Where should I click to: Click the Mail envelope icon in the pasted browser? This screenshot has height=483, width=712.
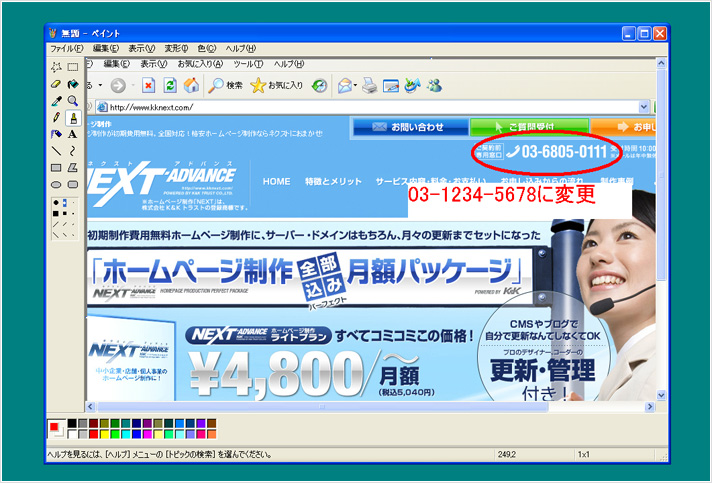345,85
